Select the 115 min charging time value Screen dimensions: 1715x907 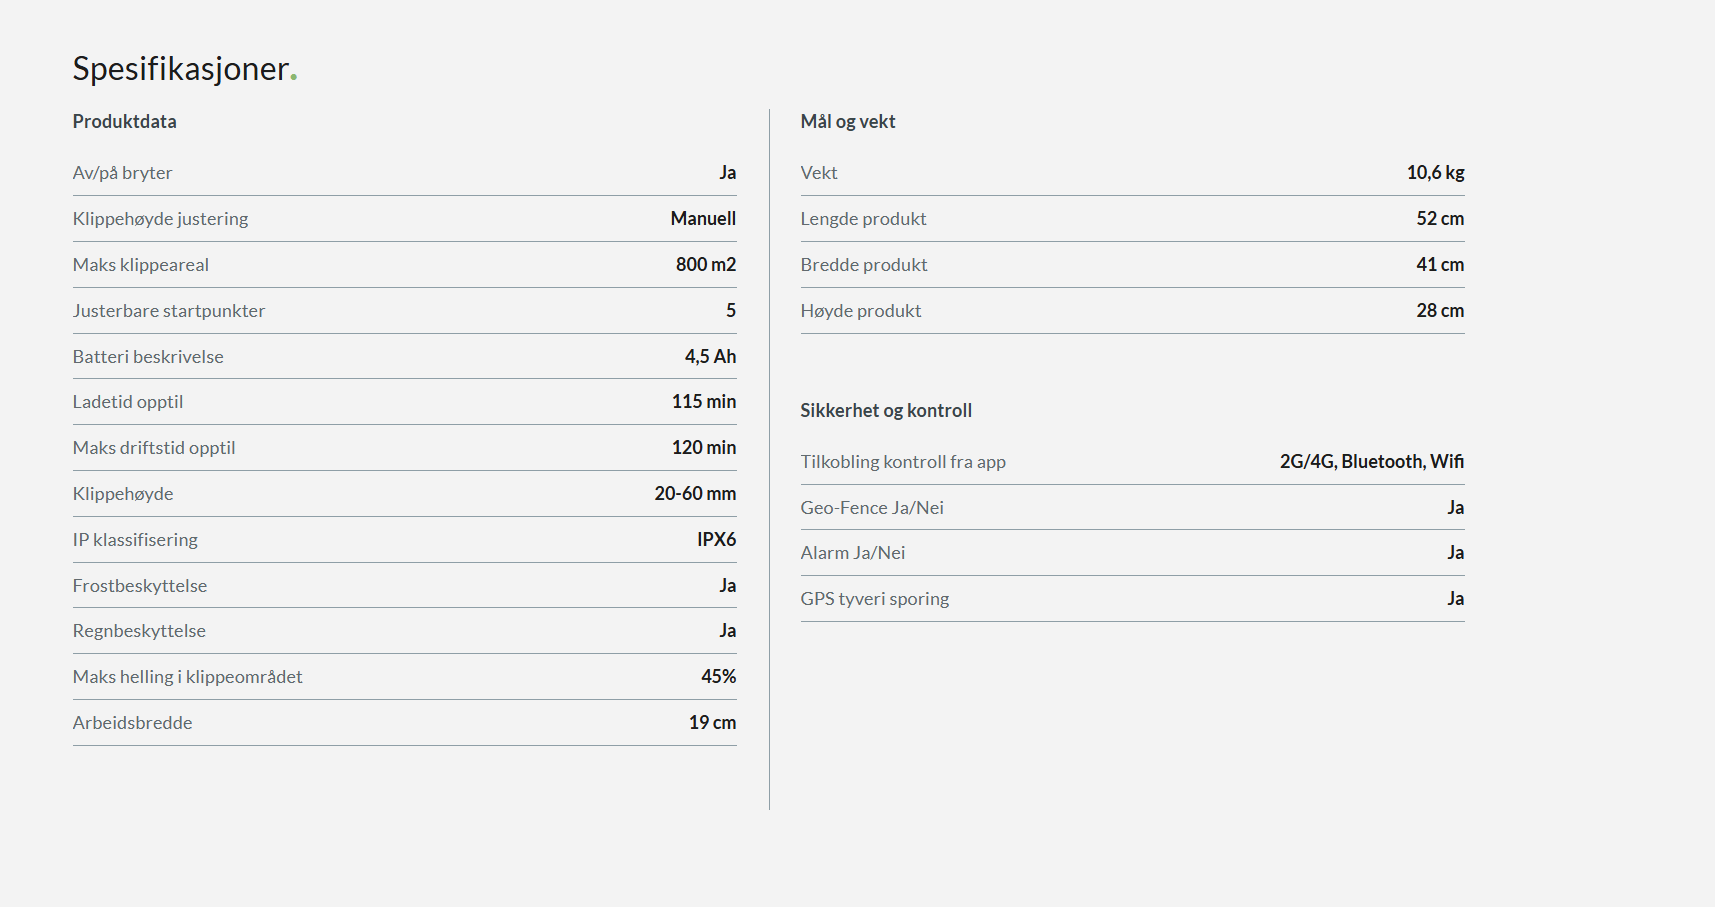point(703,402)
